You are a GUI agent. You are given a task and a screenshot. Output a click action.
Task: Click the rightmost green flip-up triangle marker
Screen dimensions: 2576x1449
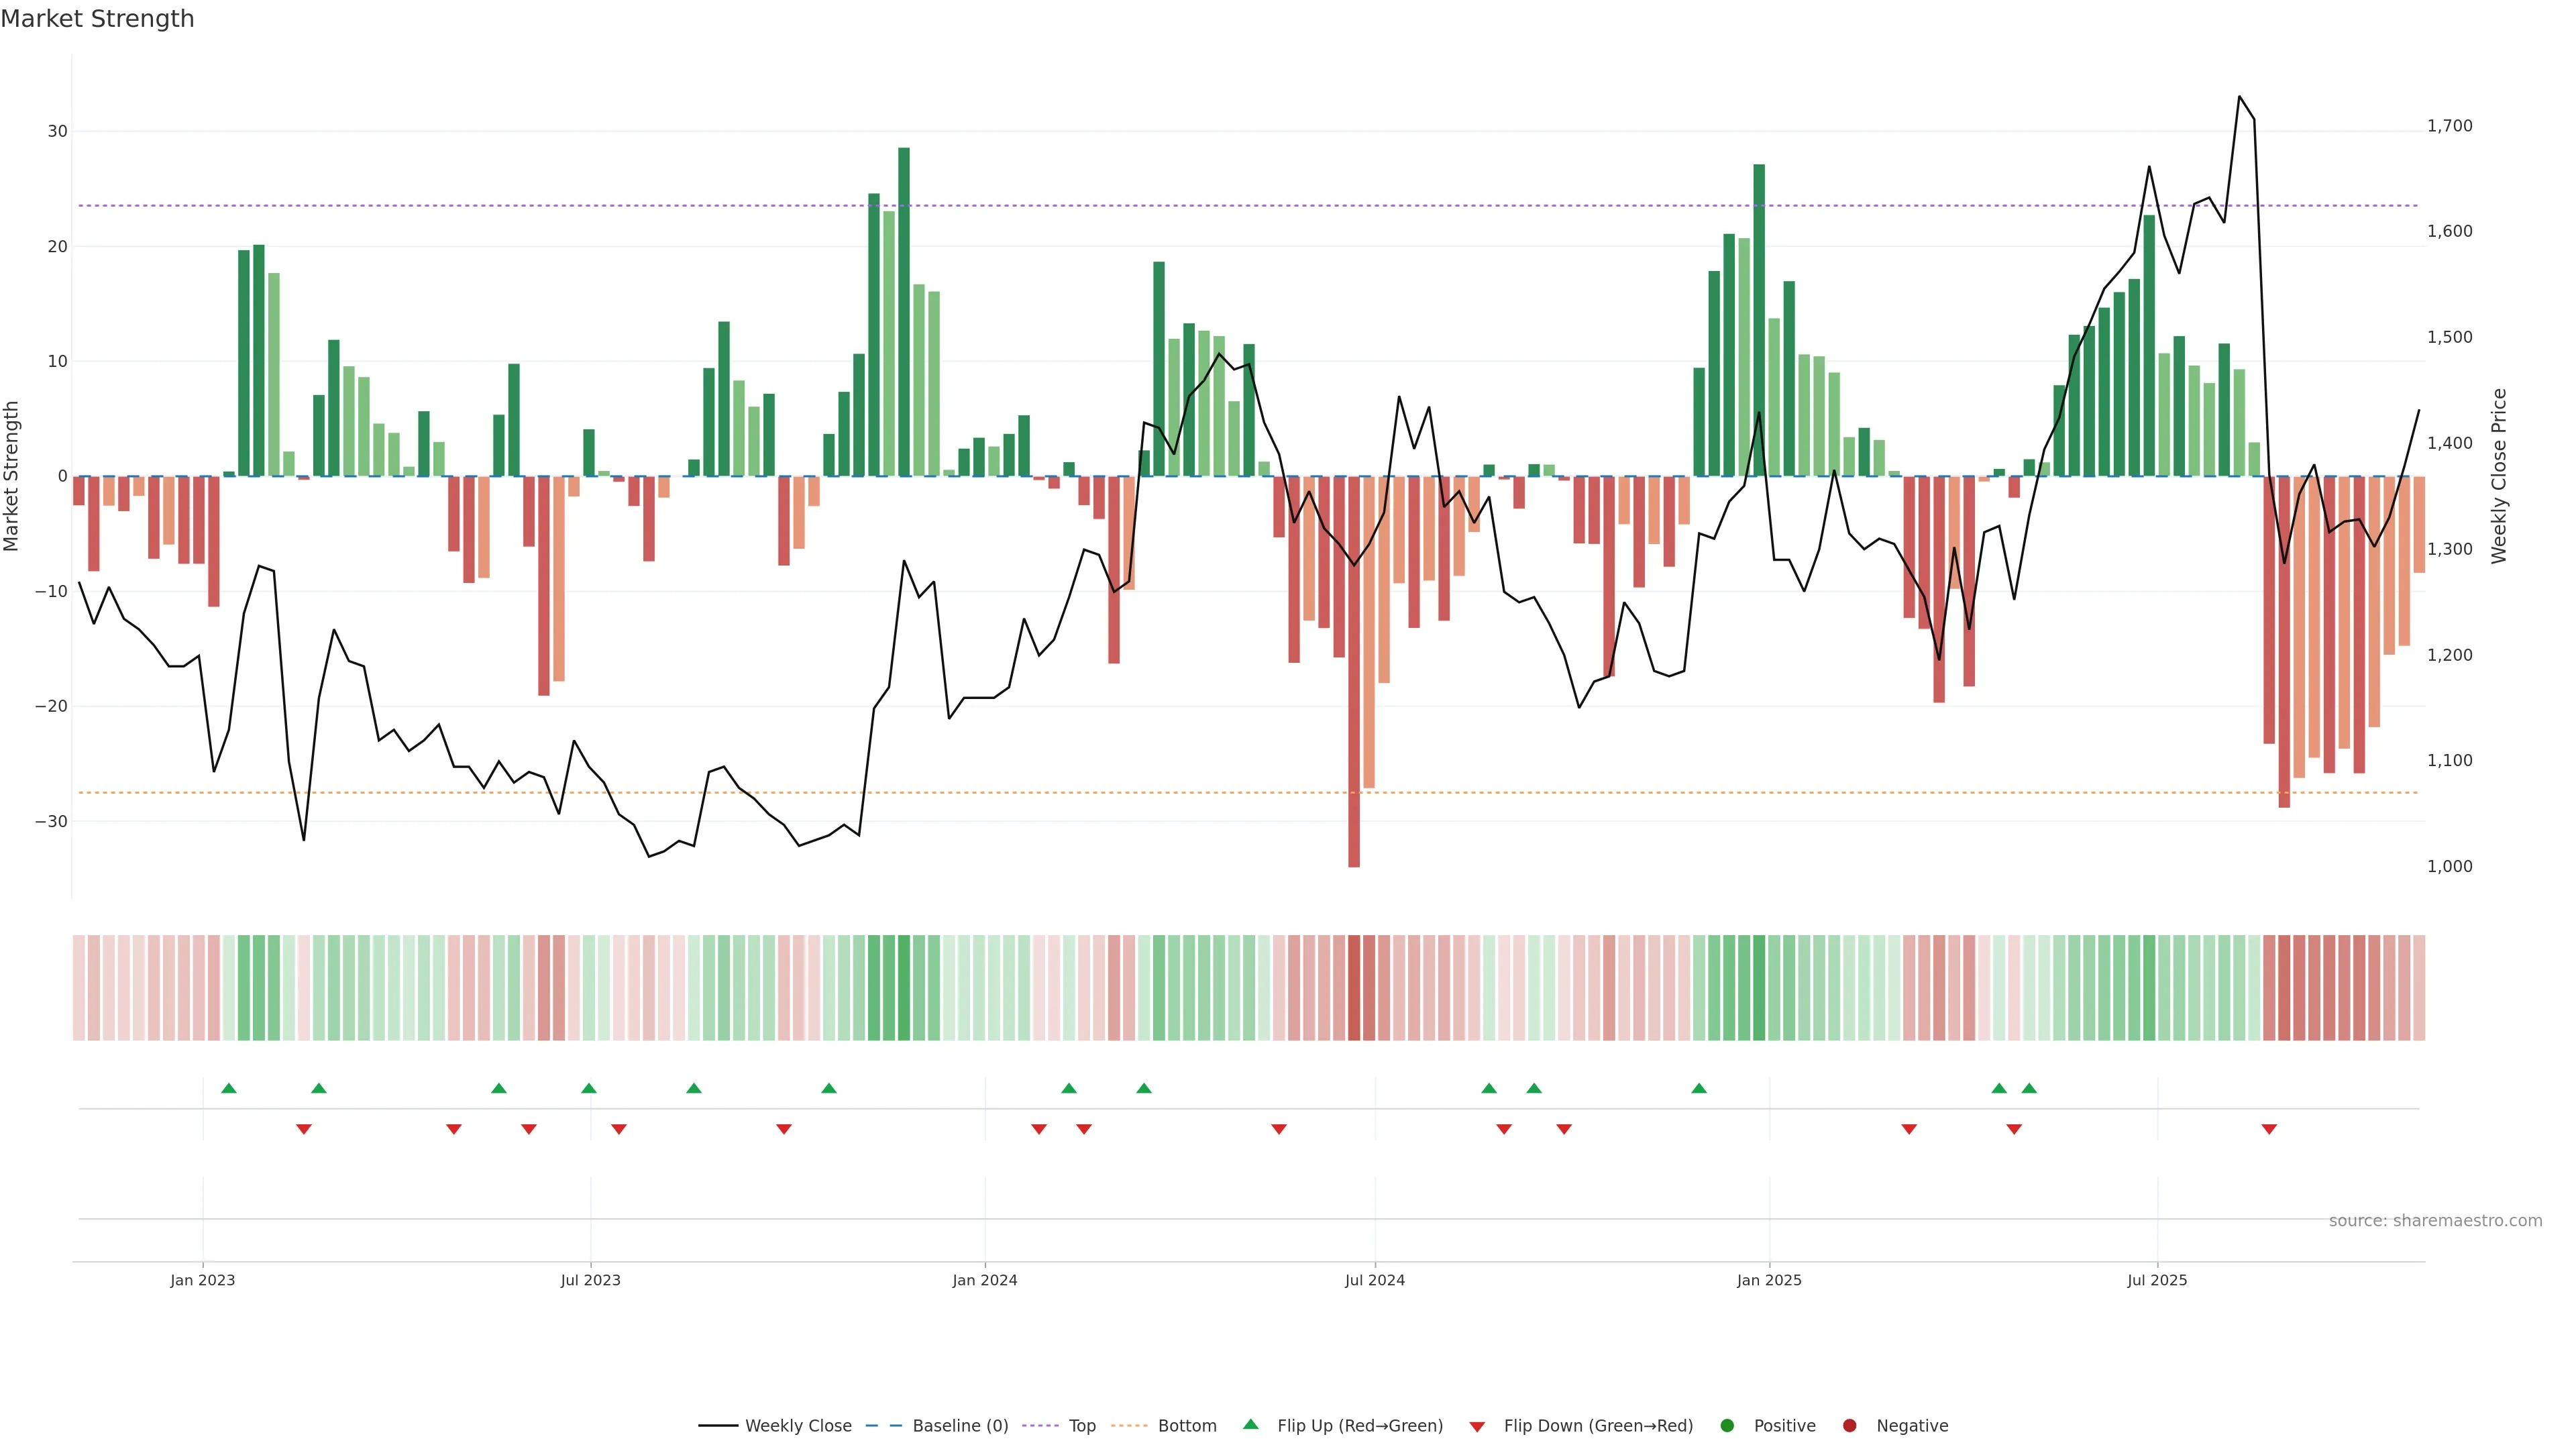pyautogui.click(x=2029, y=1088)
